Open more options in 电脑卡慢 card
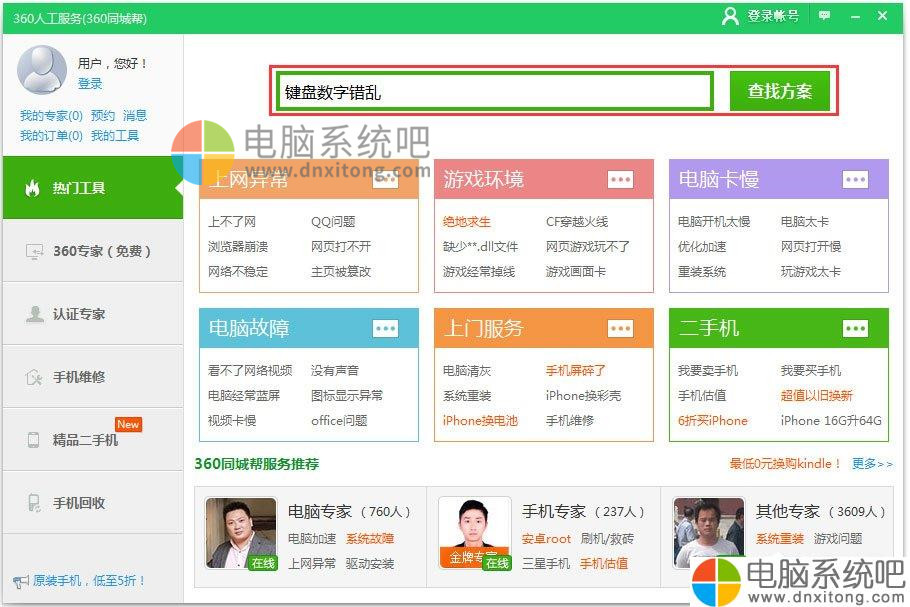The height and width of the screenshot is (607, 910). 855,179
